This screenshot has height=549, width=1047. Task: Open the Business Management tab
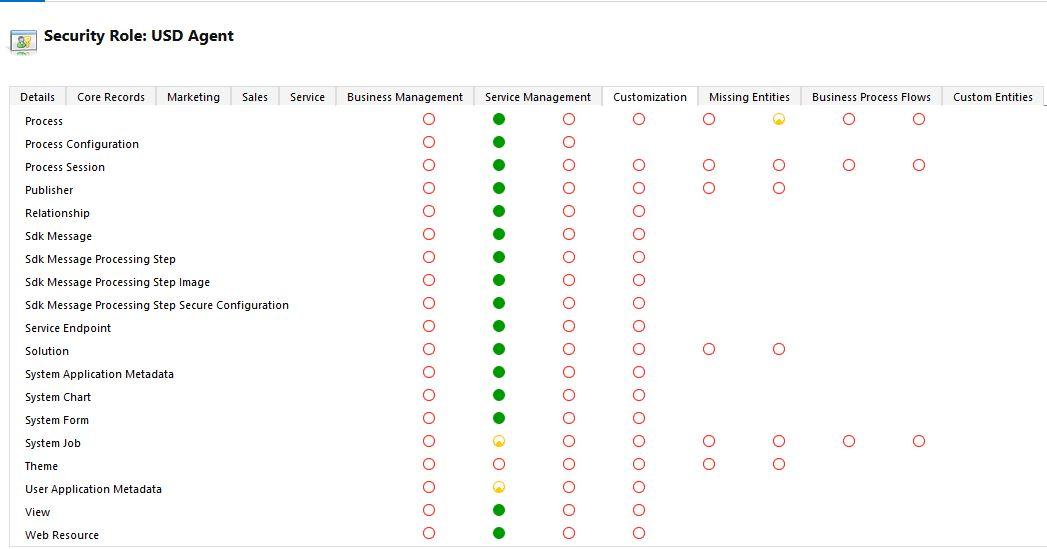(405, 97)
